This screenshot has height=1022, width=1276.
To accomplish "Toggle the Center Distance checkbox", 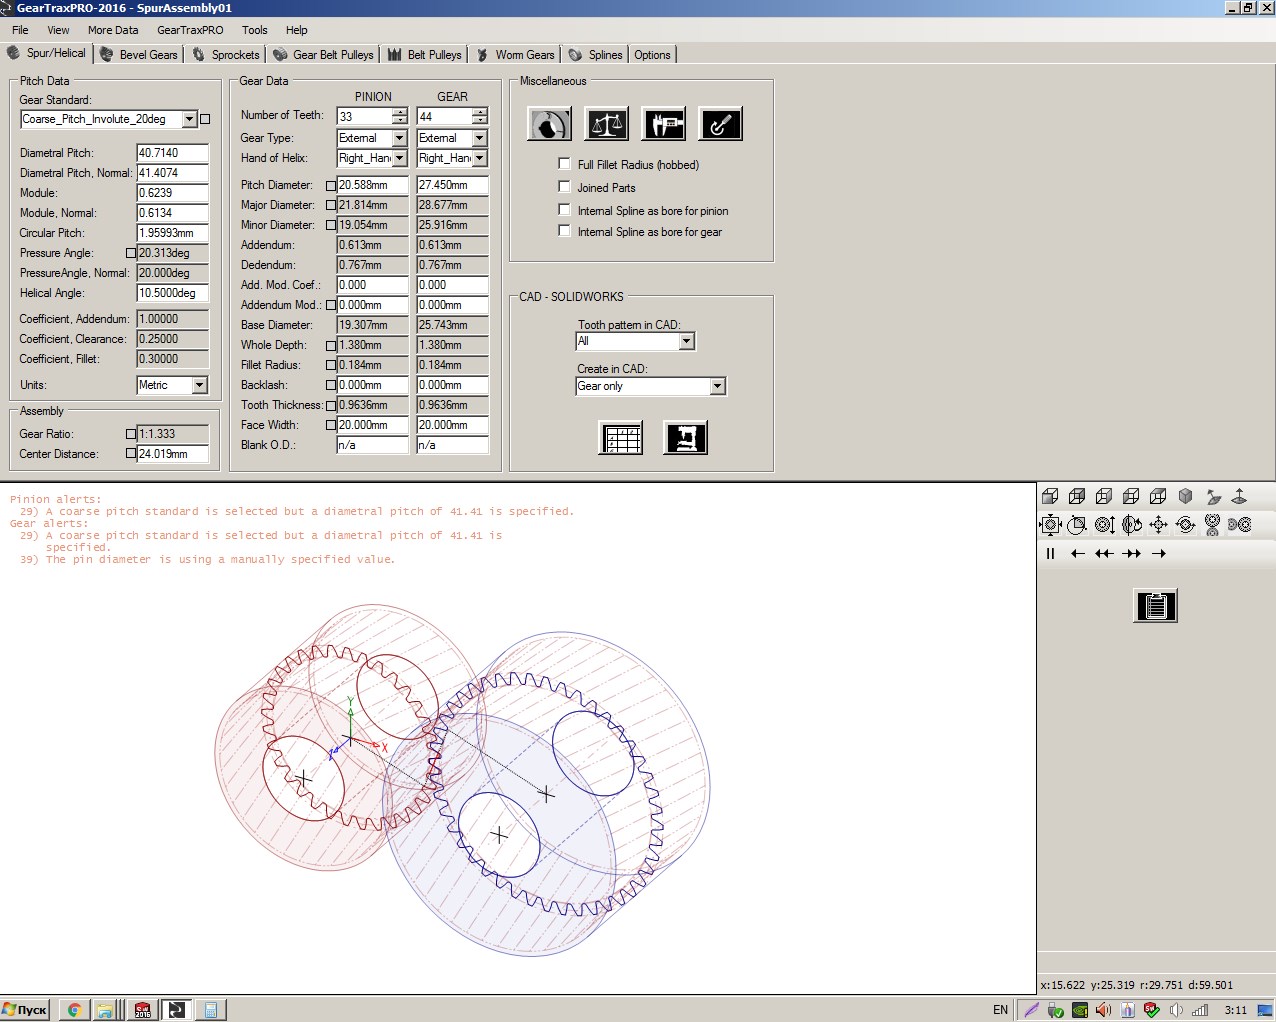I will tap(130, 454).
